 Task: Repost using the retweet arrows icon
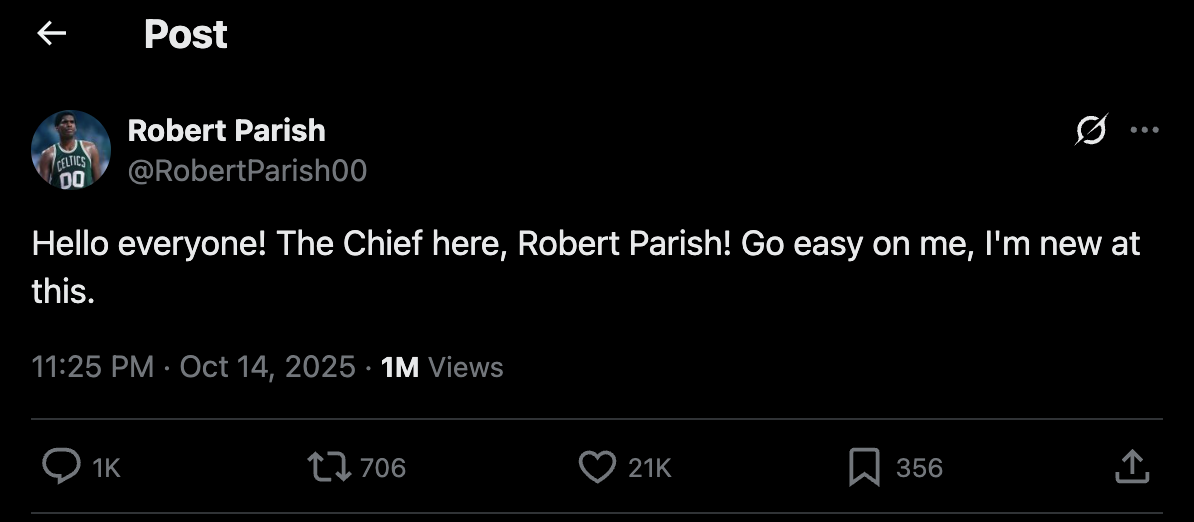point(329,467)
